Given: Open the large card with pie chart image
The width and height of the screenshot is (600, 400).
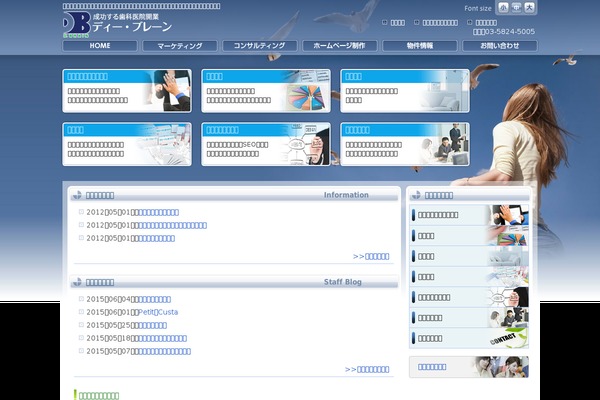Looking at the screenshot, I should [266, 91].
